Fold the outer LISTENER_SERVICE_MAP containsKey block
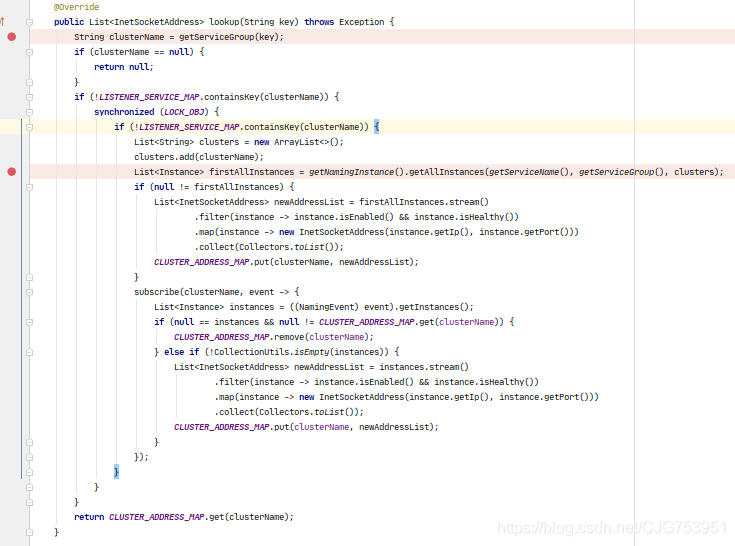This screenshot has height=546, width=735. (30, 97)
